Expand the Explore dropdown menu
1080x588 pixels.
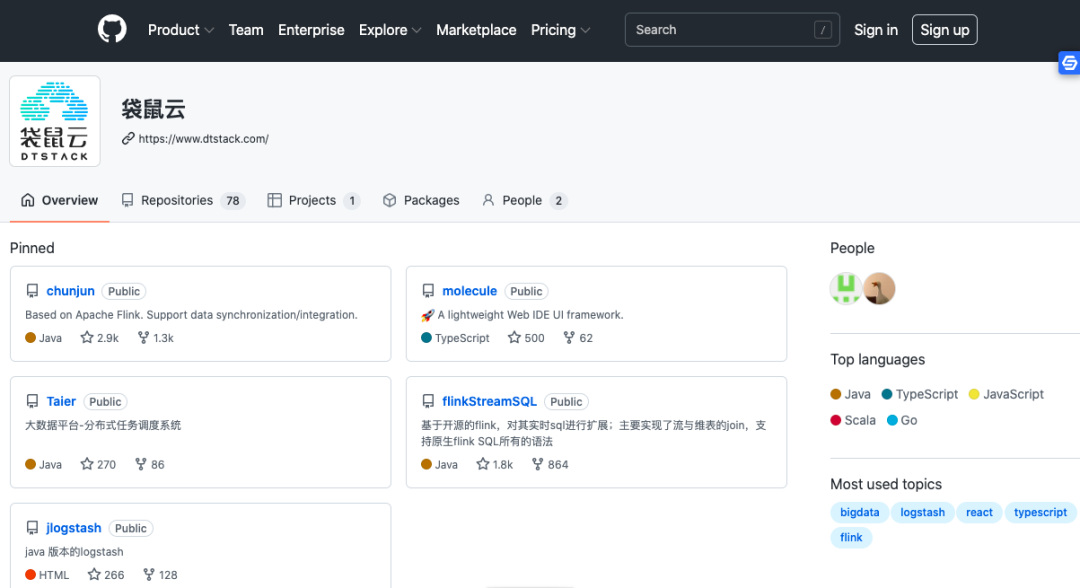pyautogui.click(x=390, y=30)
